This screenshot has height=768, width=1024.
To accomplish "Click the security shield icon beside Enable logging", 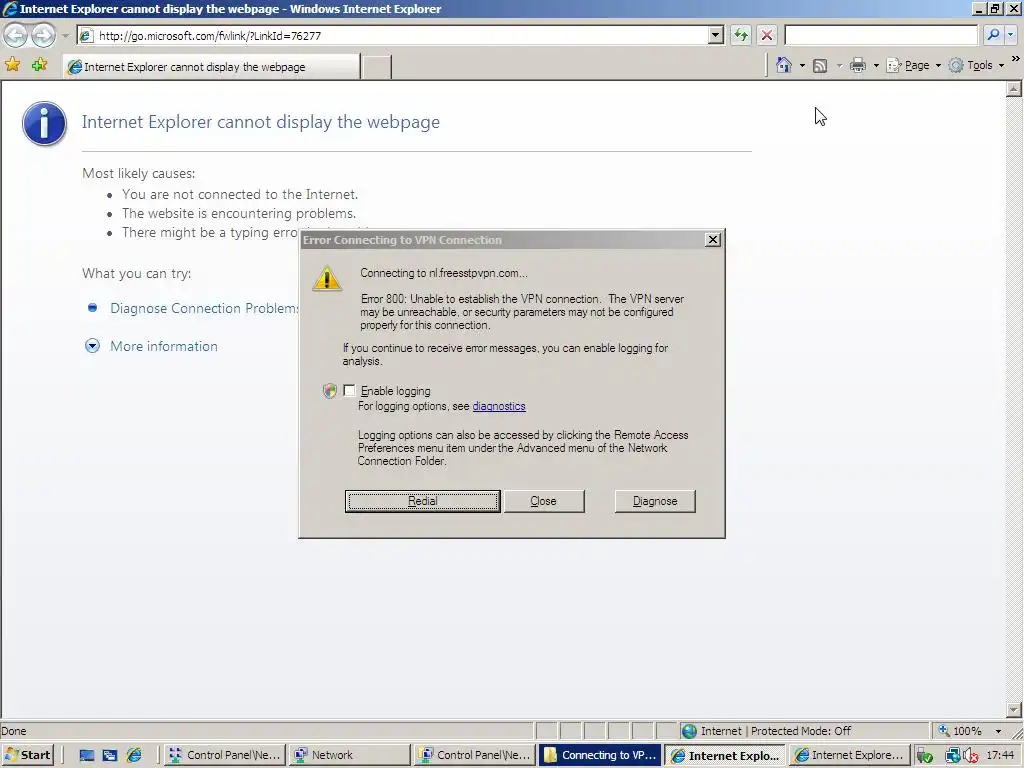I will pos(330,391).
